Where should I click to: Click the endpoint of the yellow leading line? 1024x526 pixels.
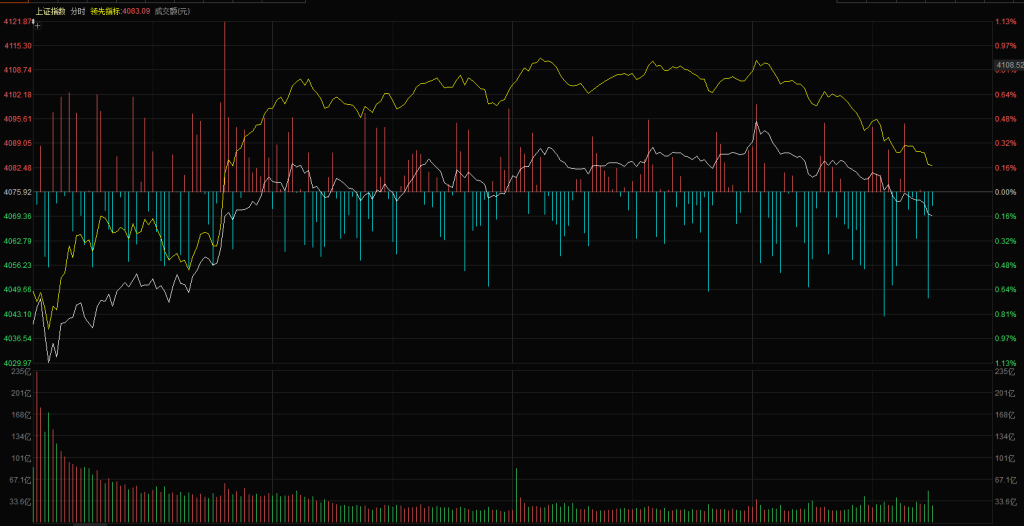[932, 165]
